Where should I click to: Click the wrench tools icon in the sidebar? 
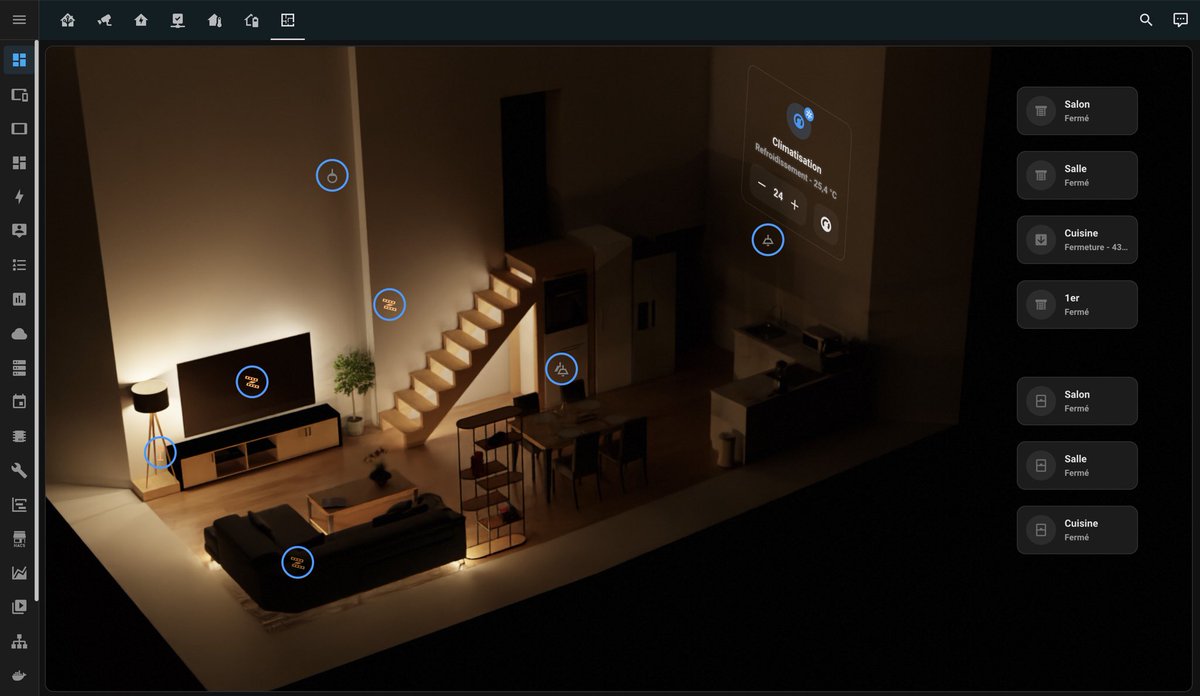(x=18, y=470)
